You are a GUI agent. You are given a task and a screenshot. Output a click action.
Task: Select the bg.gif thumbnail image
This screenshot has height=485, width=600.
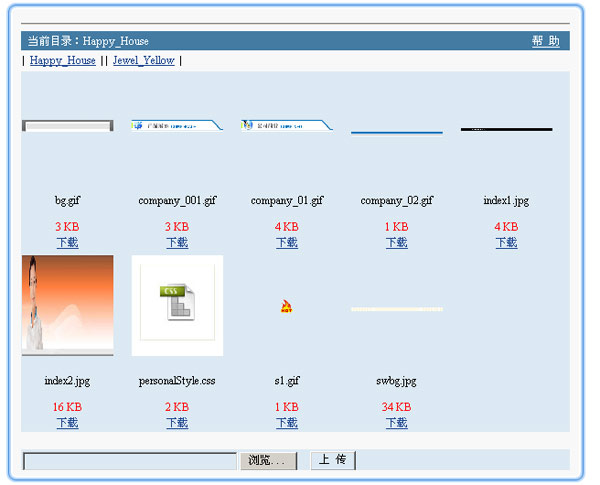coord(67,126)
